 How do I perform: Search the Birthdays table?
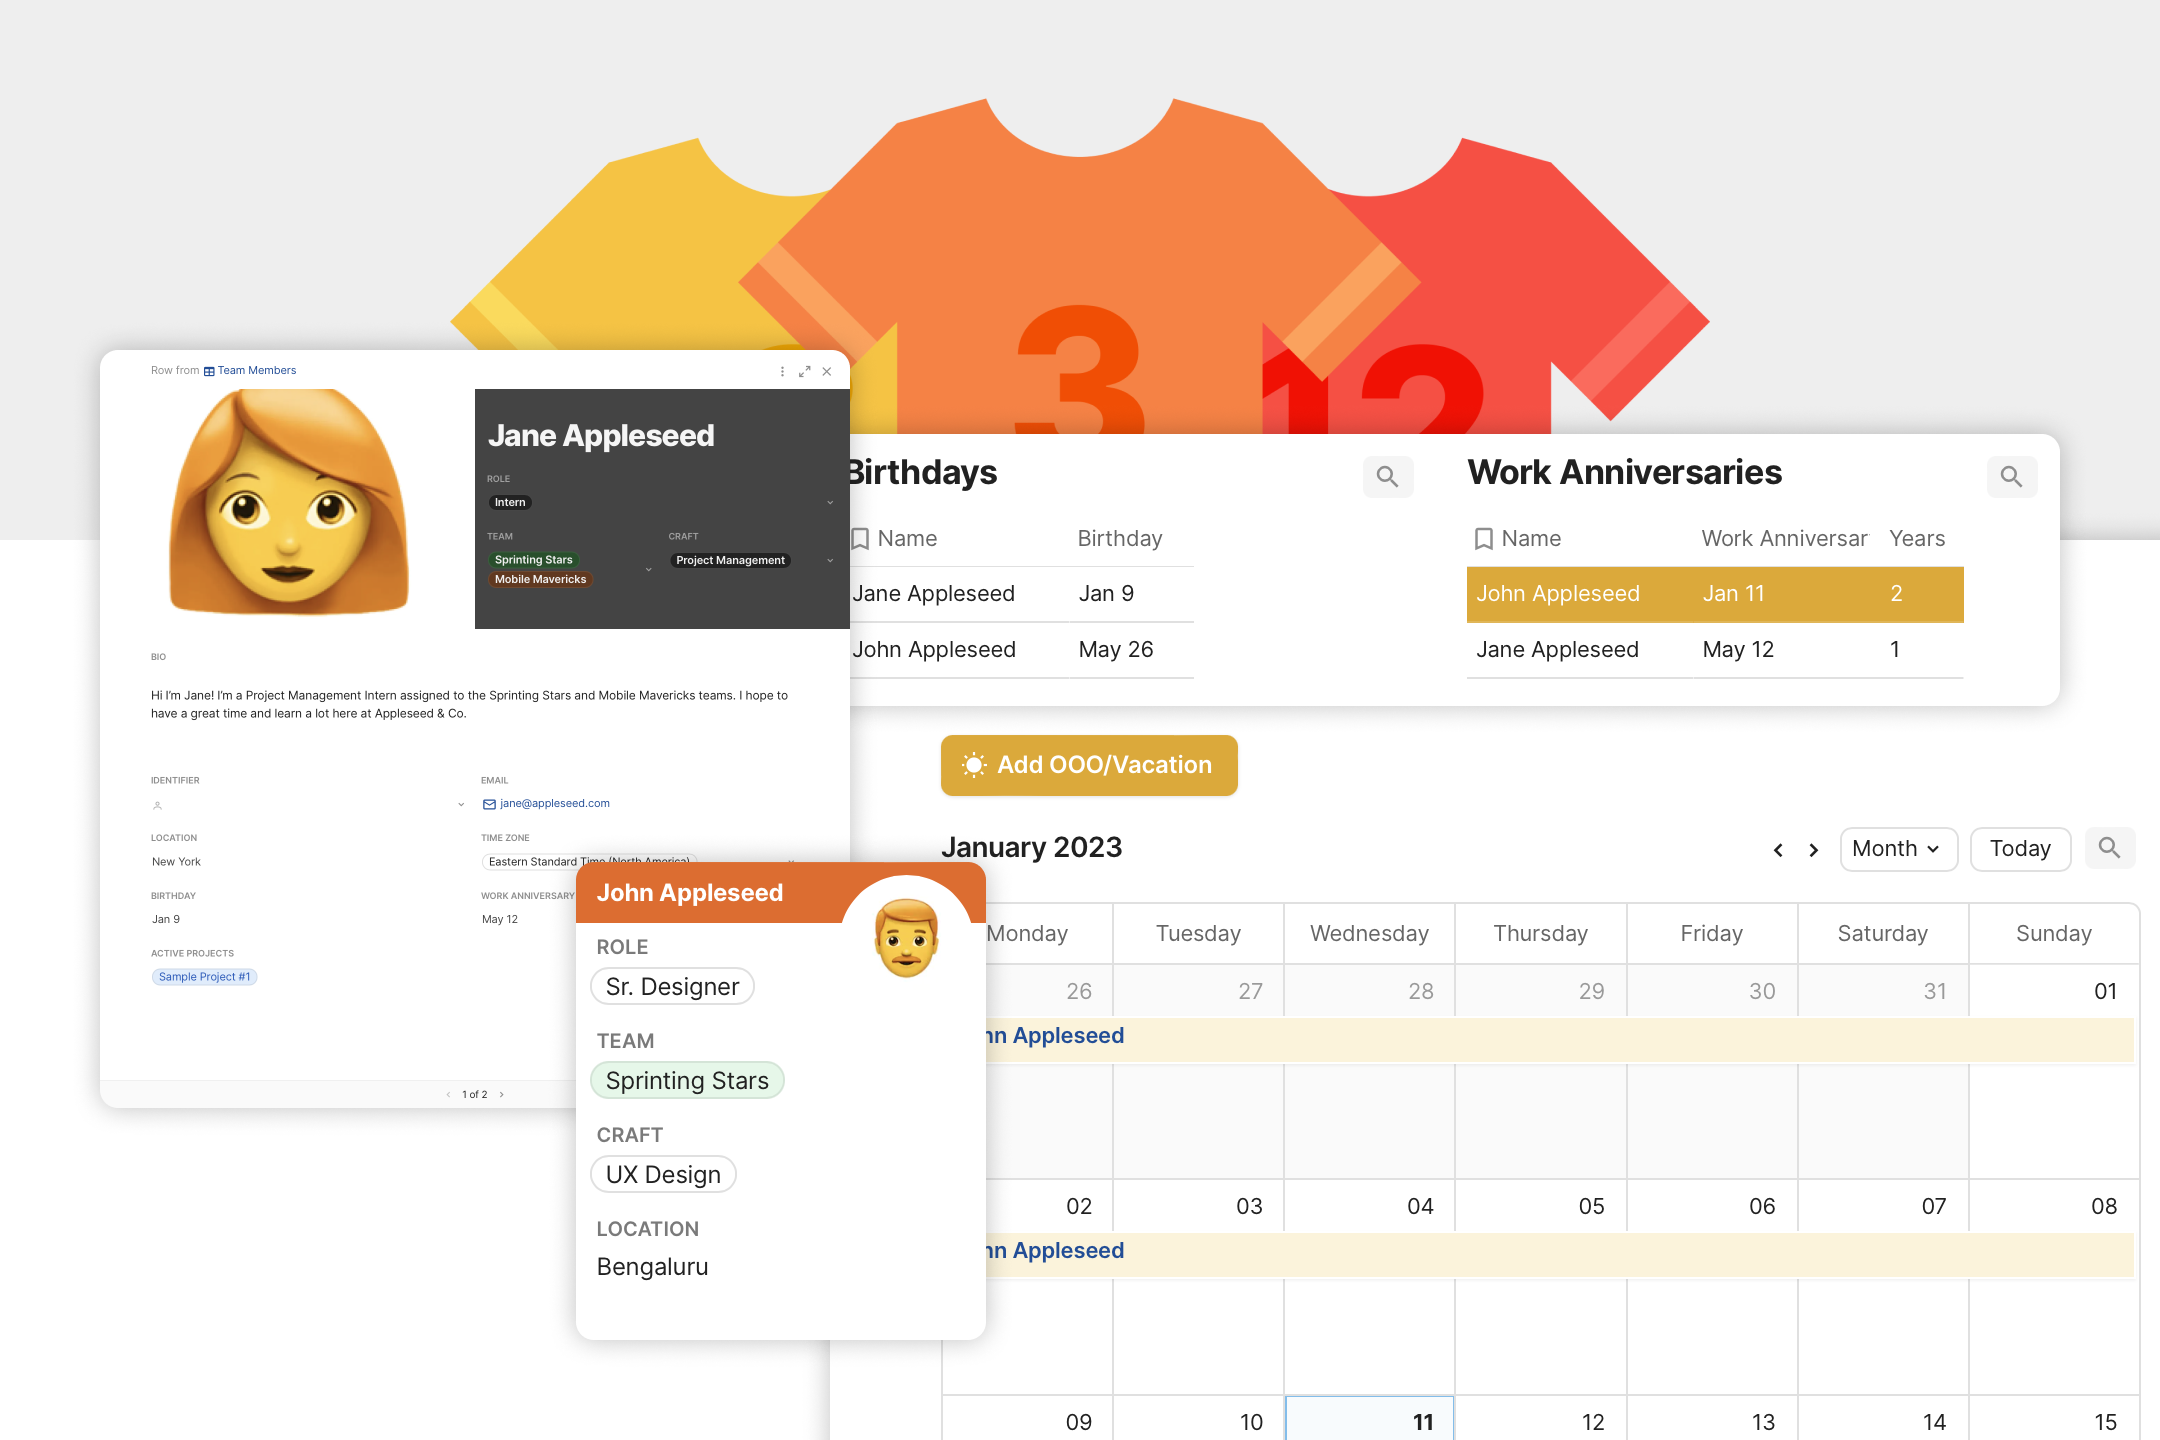coord(1387,477)
